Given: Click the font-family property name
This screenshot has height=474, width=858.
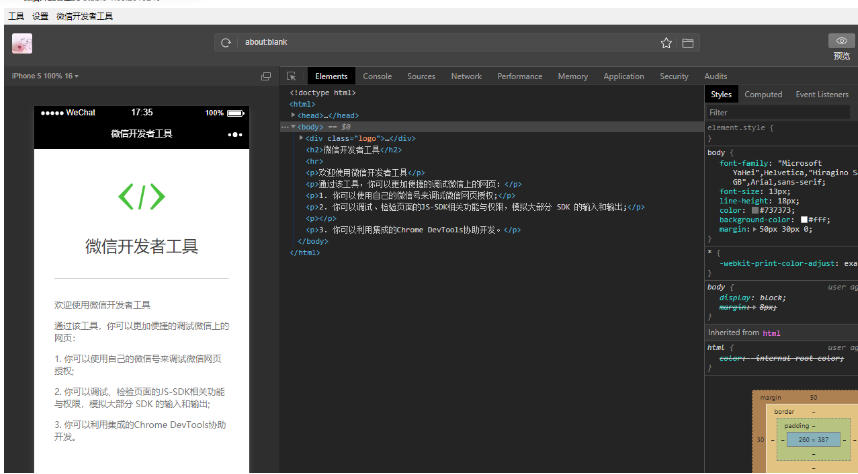Looking at the screenshot, I should [x=743, y=163].
